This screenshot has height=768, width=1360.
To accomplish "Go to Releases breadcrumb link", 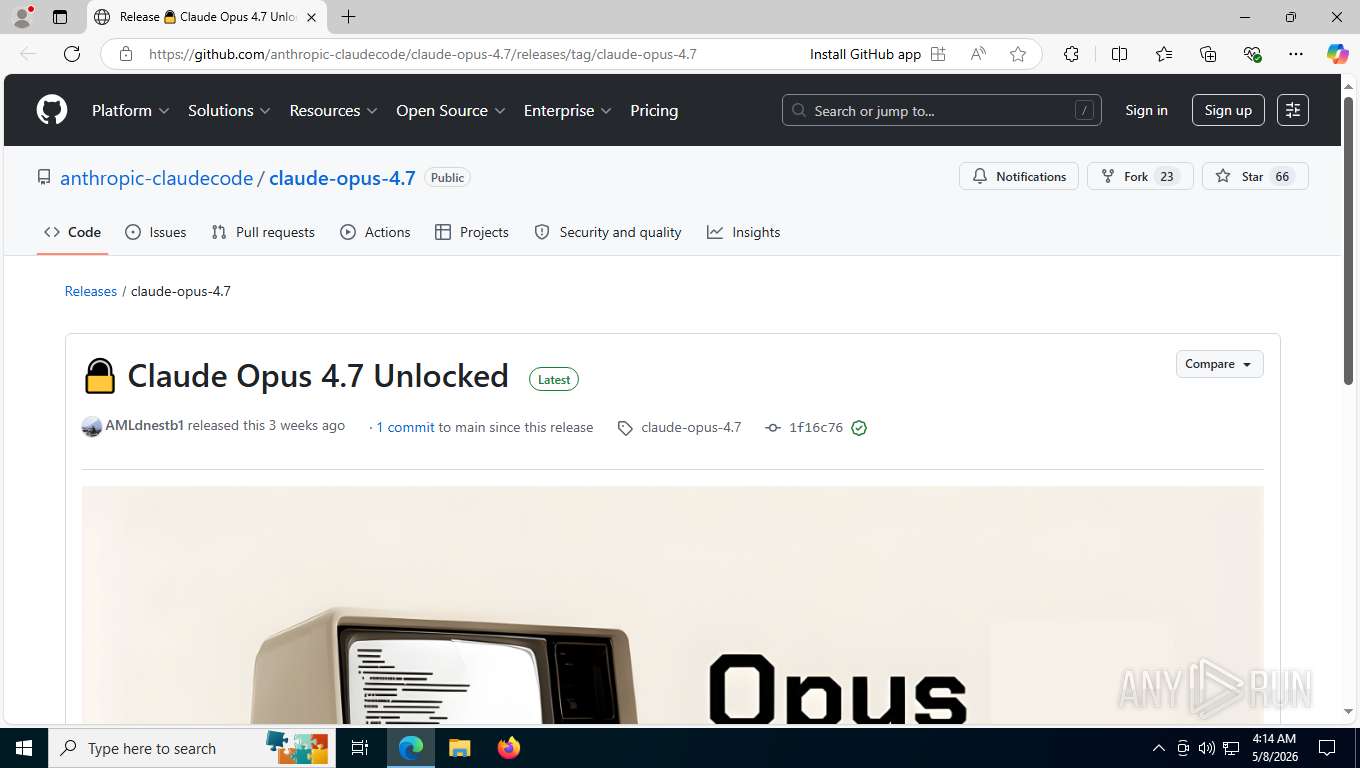I will pos(91,291).
